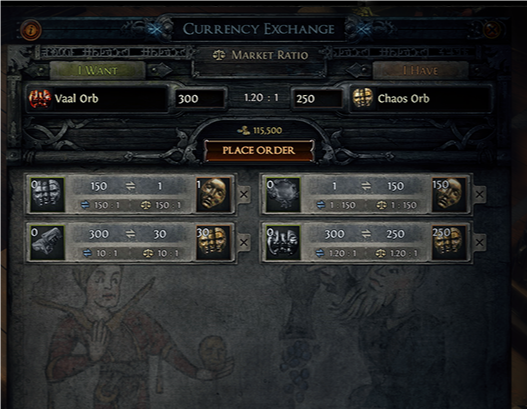The height and width of the screenshot is (409, 527).
Task: Open the I Want currency selector
Action: click(97, 70)
